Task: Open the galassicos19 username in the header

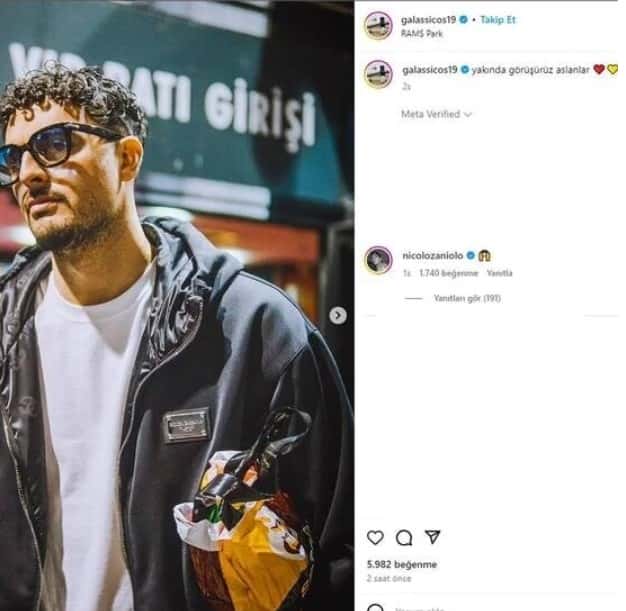Action: (x=428, y=20)
